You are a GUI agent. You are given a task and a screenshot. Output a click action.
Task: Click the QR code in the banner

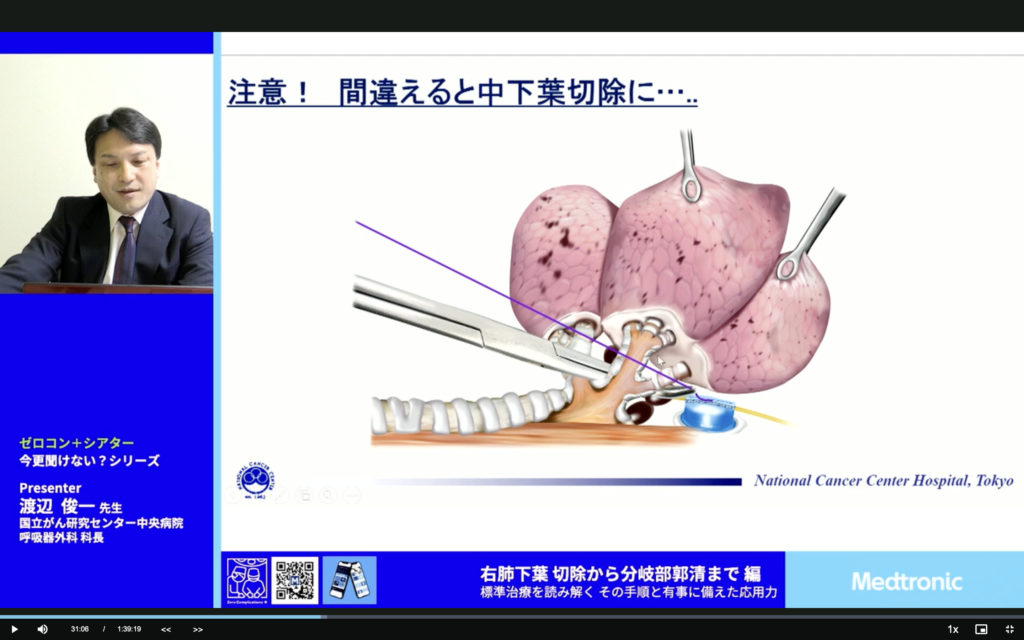coord(295,580)
